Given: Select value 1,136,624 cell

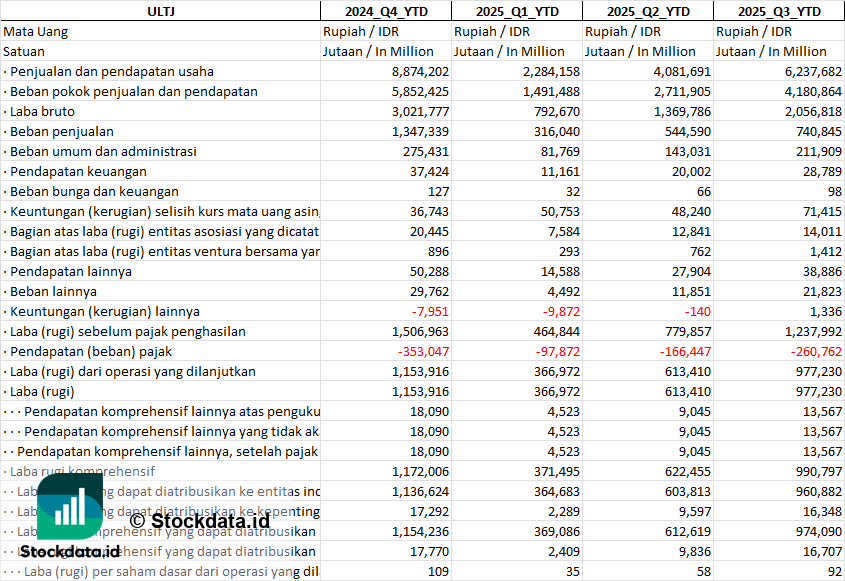Looking at the screenshot, I should coord(420,492).
